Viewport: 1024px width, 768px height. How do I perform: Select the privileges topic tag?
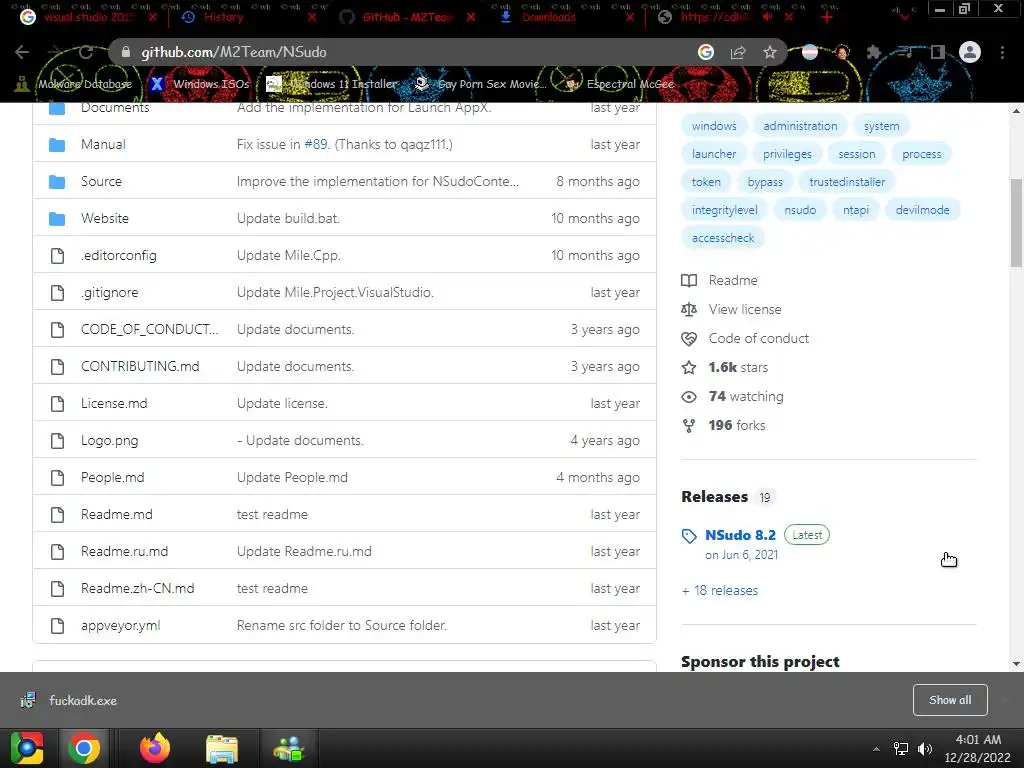coord(787,154)
